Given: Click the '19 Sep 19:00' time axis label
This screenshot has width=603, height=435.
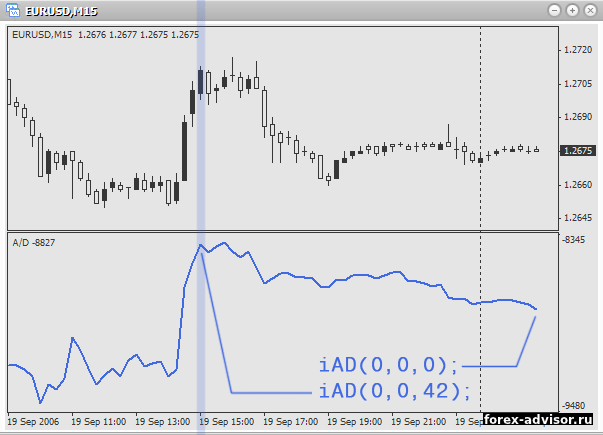Looking at the screenshot, I should coord(355,422).
